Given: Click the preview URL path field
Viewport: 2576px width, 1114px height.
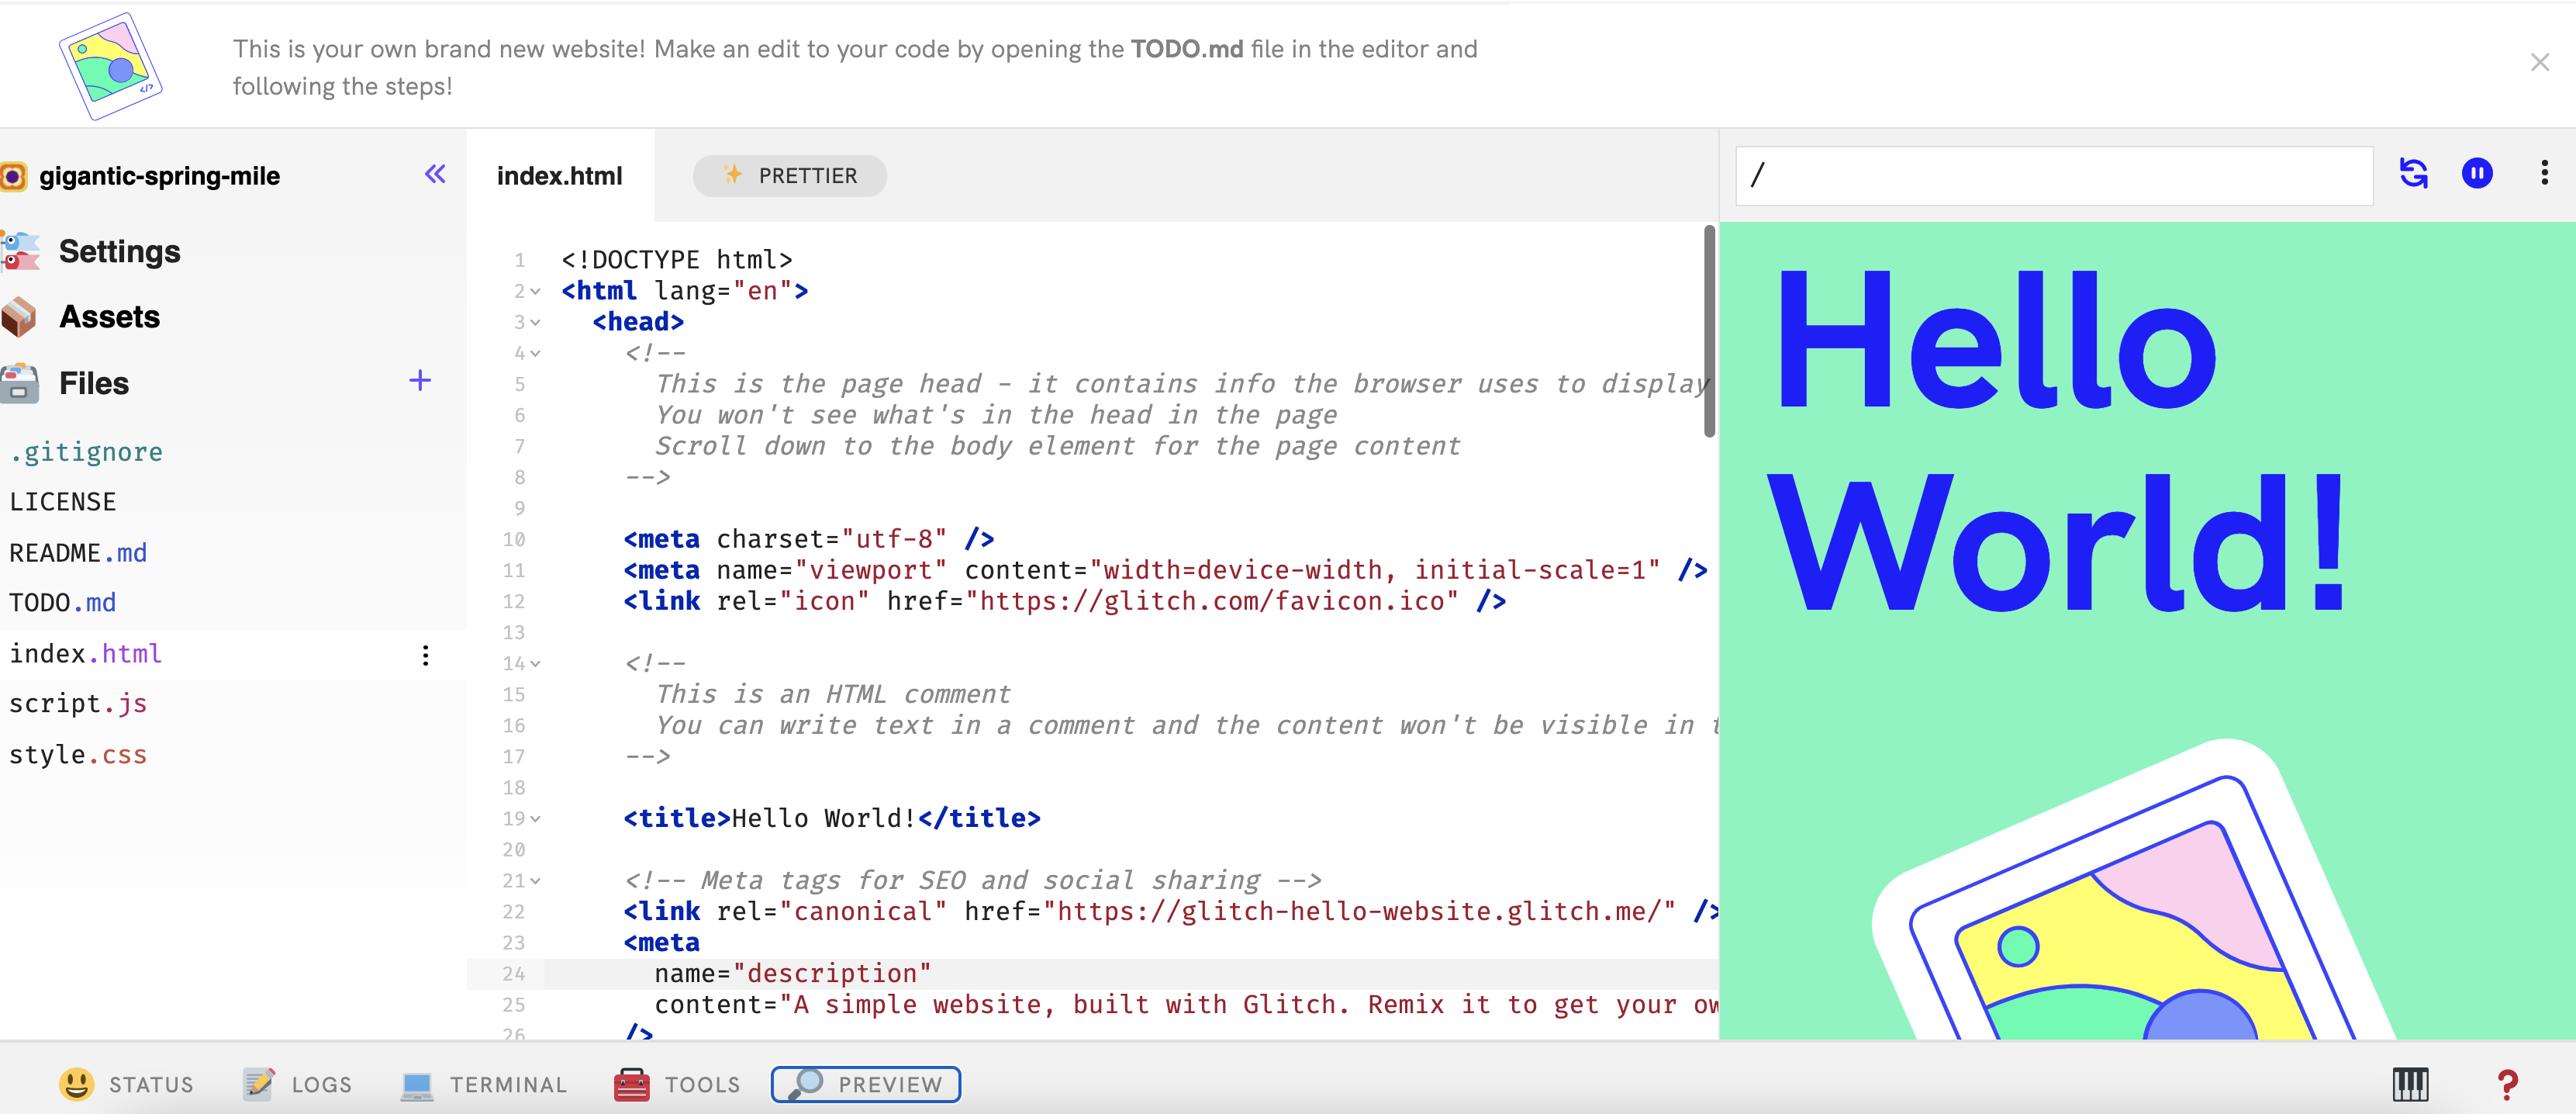Looking at the screenshot, I should 2054,176.
